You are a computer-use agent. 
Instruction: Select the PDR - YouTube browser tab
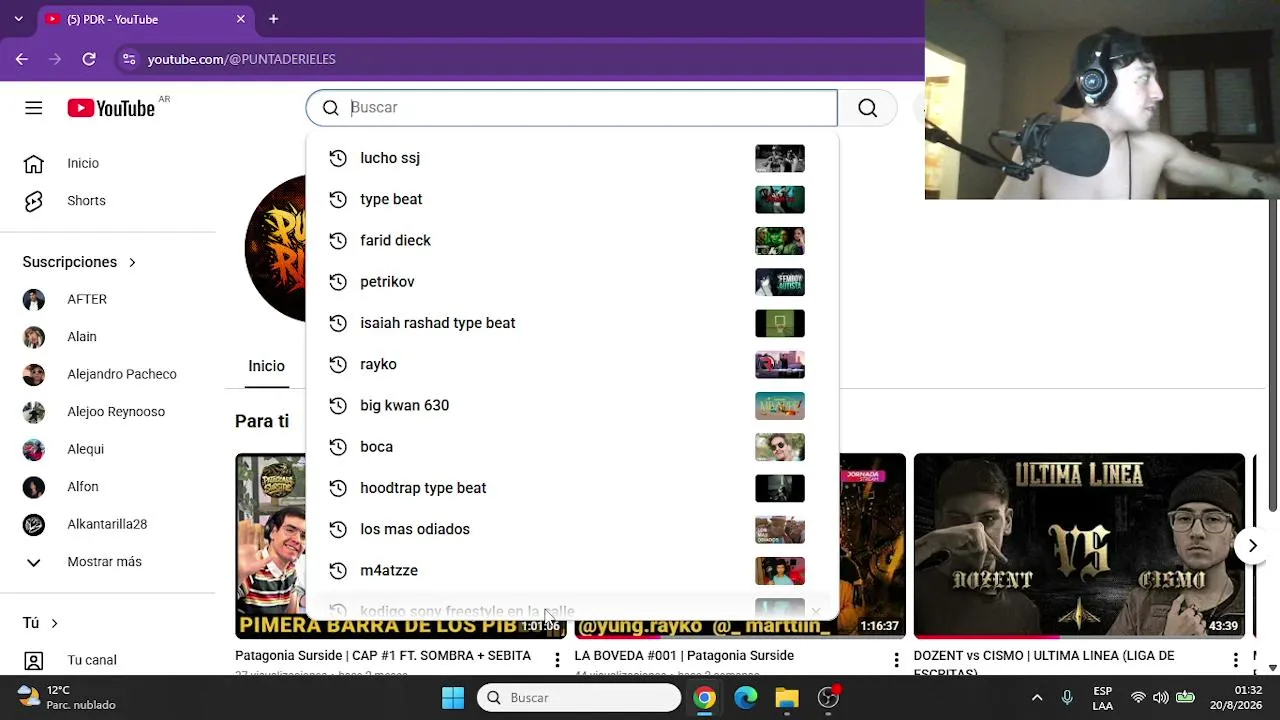coord(145,19)
